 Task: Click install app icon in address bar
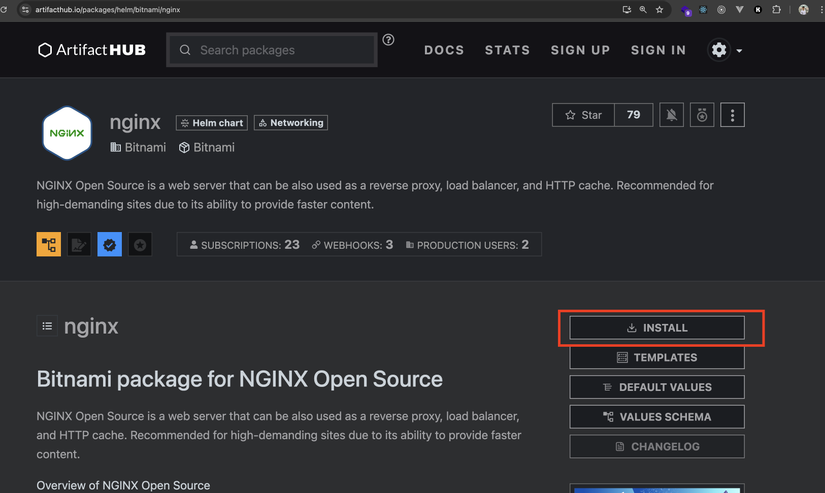(627, 9)
